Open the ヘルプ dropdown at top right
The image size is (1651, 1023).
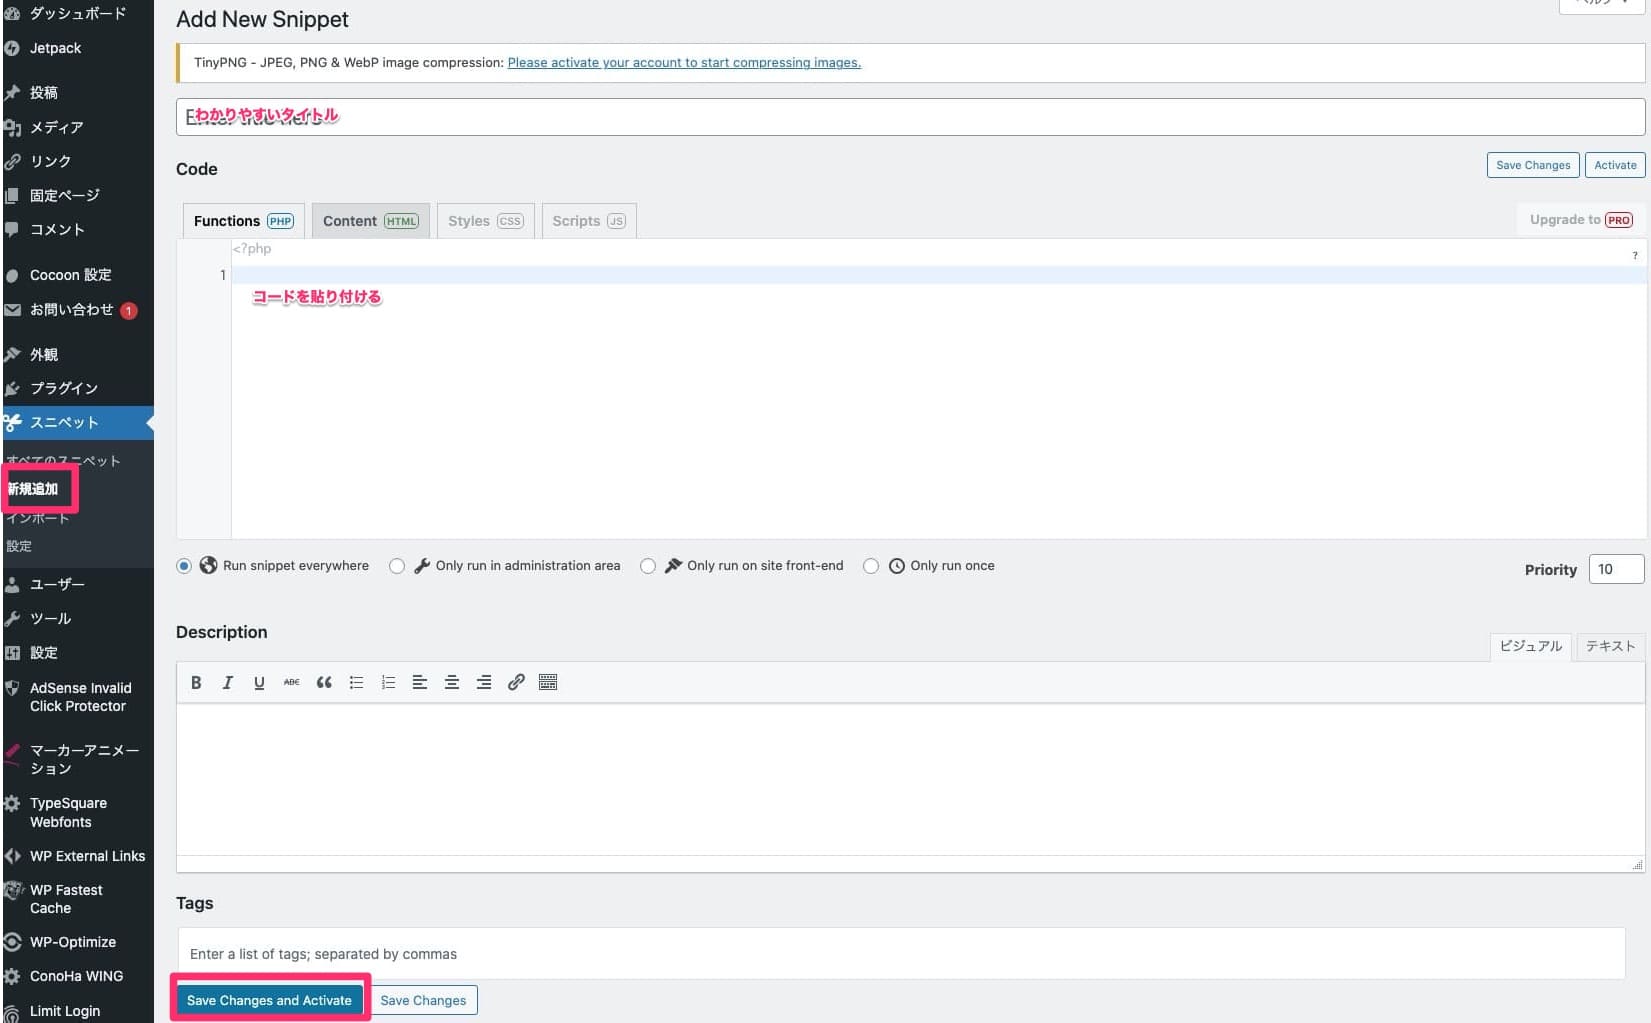[1598, 3]
